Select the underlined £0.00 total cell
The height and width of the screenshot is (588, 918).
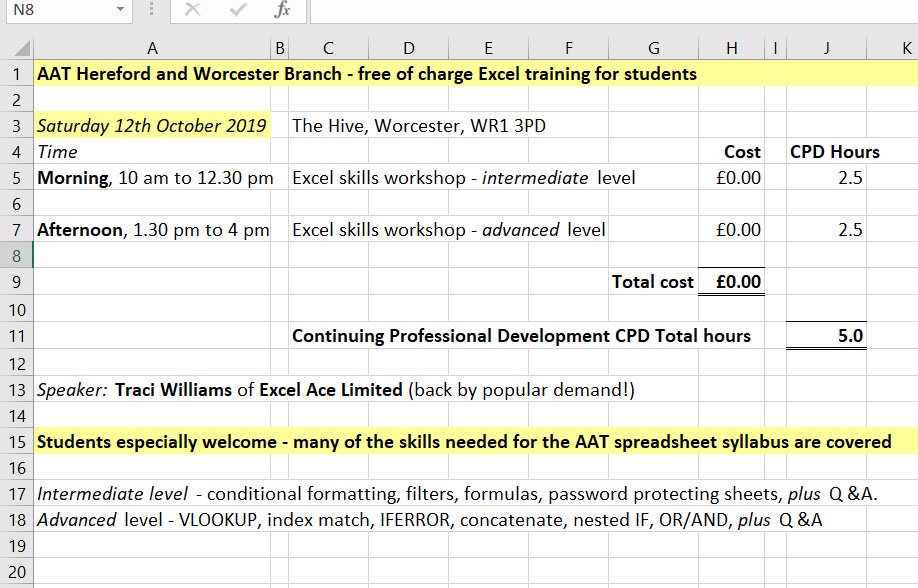[x=731, y=282]
